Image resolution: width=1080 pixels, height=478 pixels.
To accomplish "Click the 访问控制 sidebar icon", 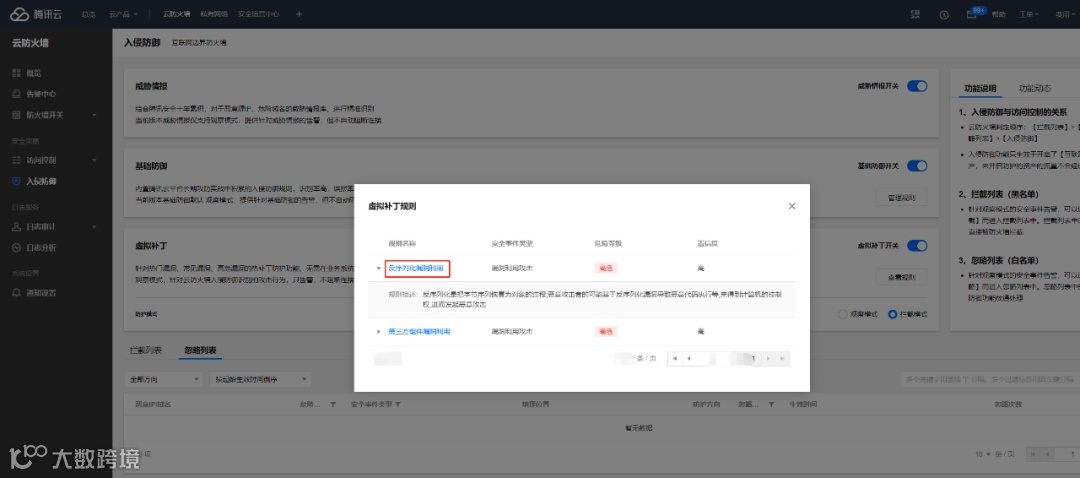I will click(17, 160).
